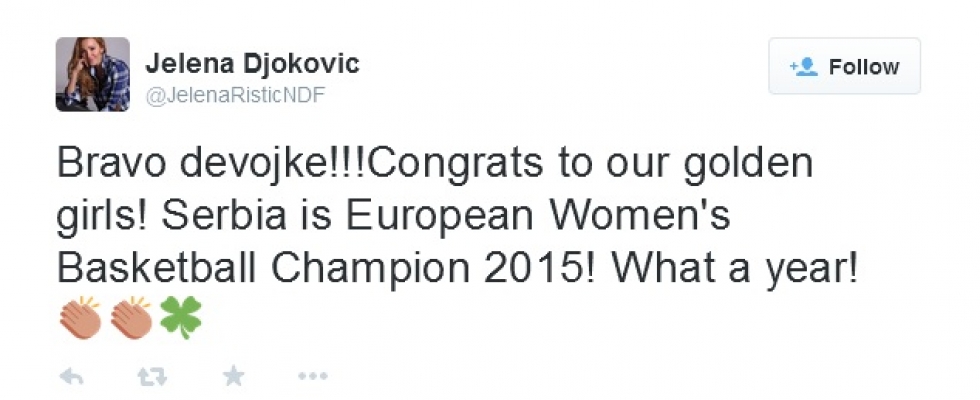Click the Follow button

pyautogui.click(x=844, y=67)
